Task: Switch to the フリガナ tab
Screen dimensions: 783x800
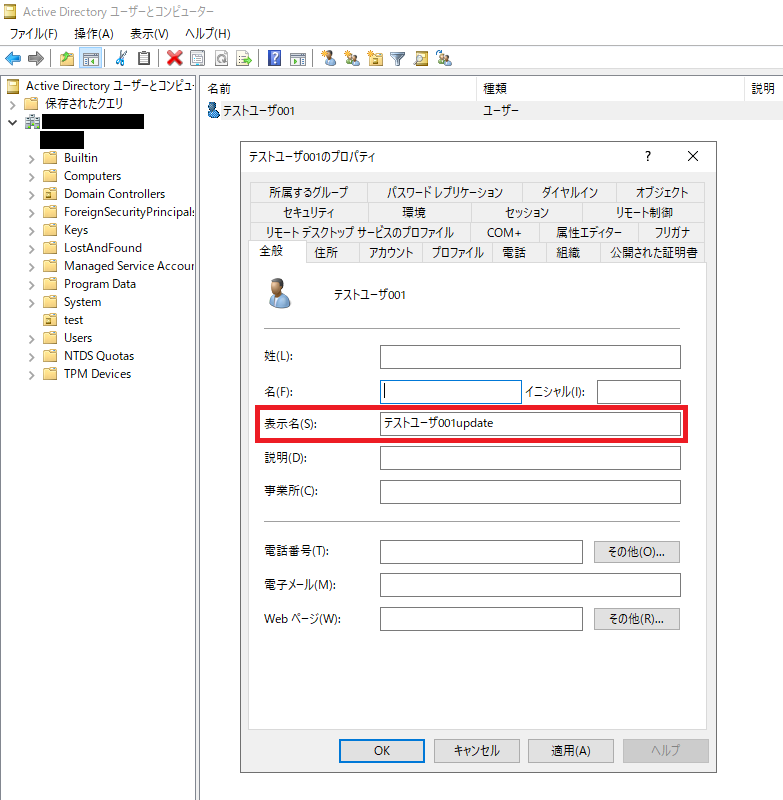Action: (x=672, y=233)
